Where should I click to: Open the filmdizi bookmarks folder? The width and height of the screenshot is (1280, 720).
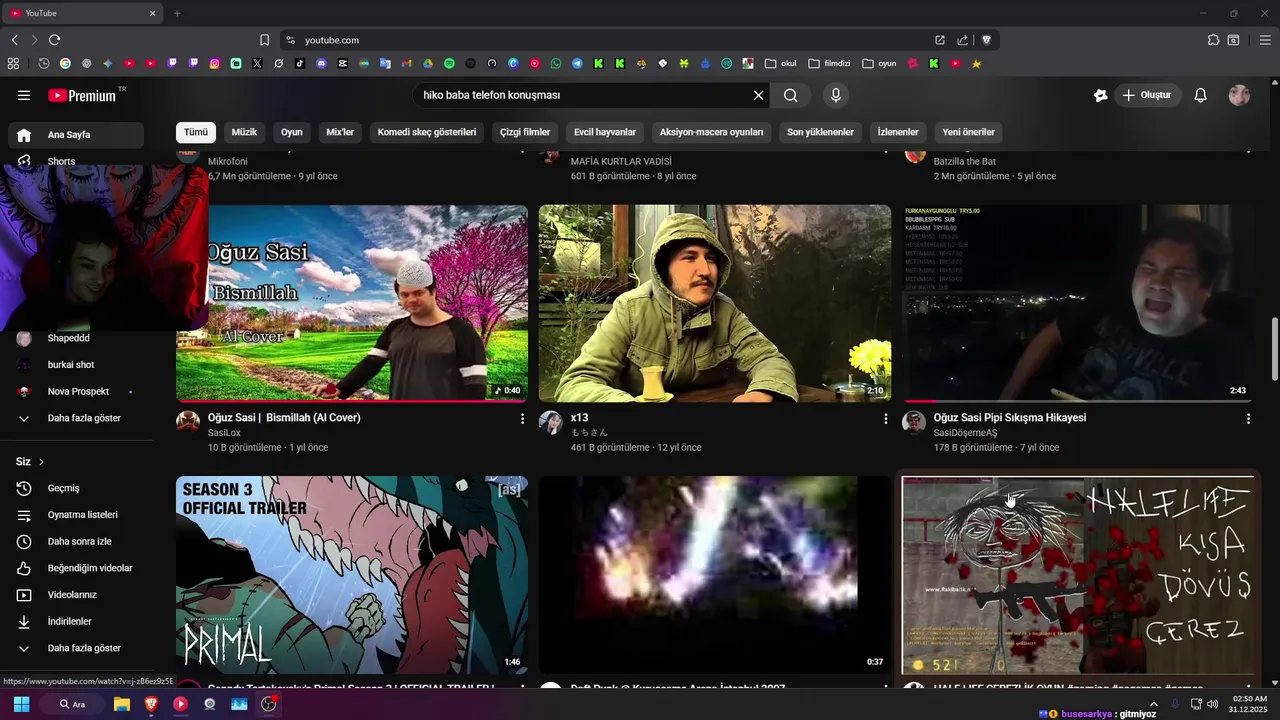click(x=829, y=63)
